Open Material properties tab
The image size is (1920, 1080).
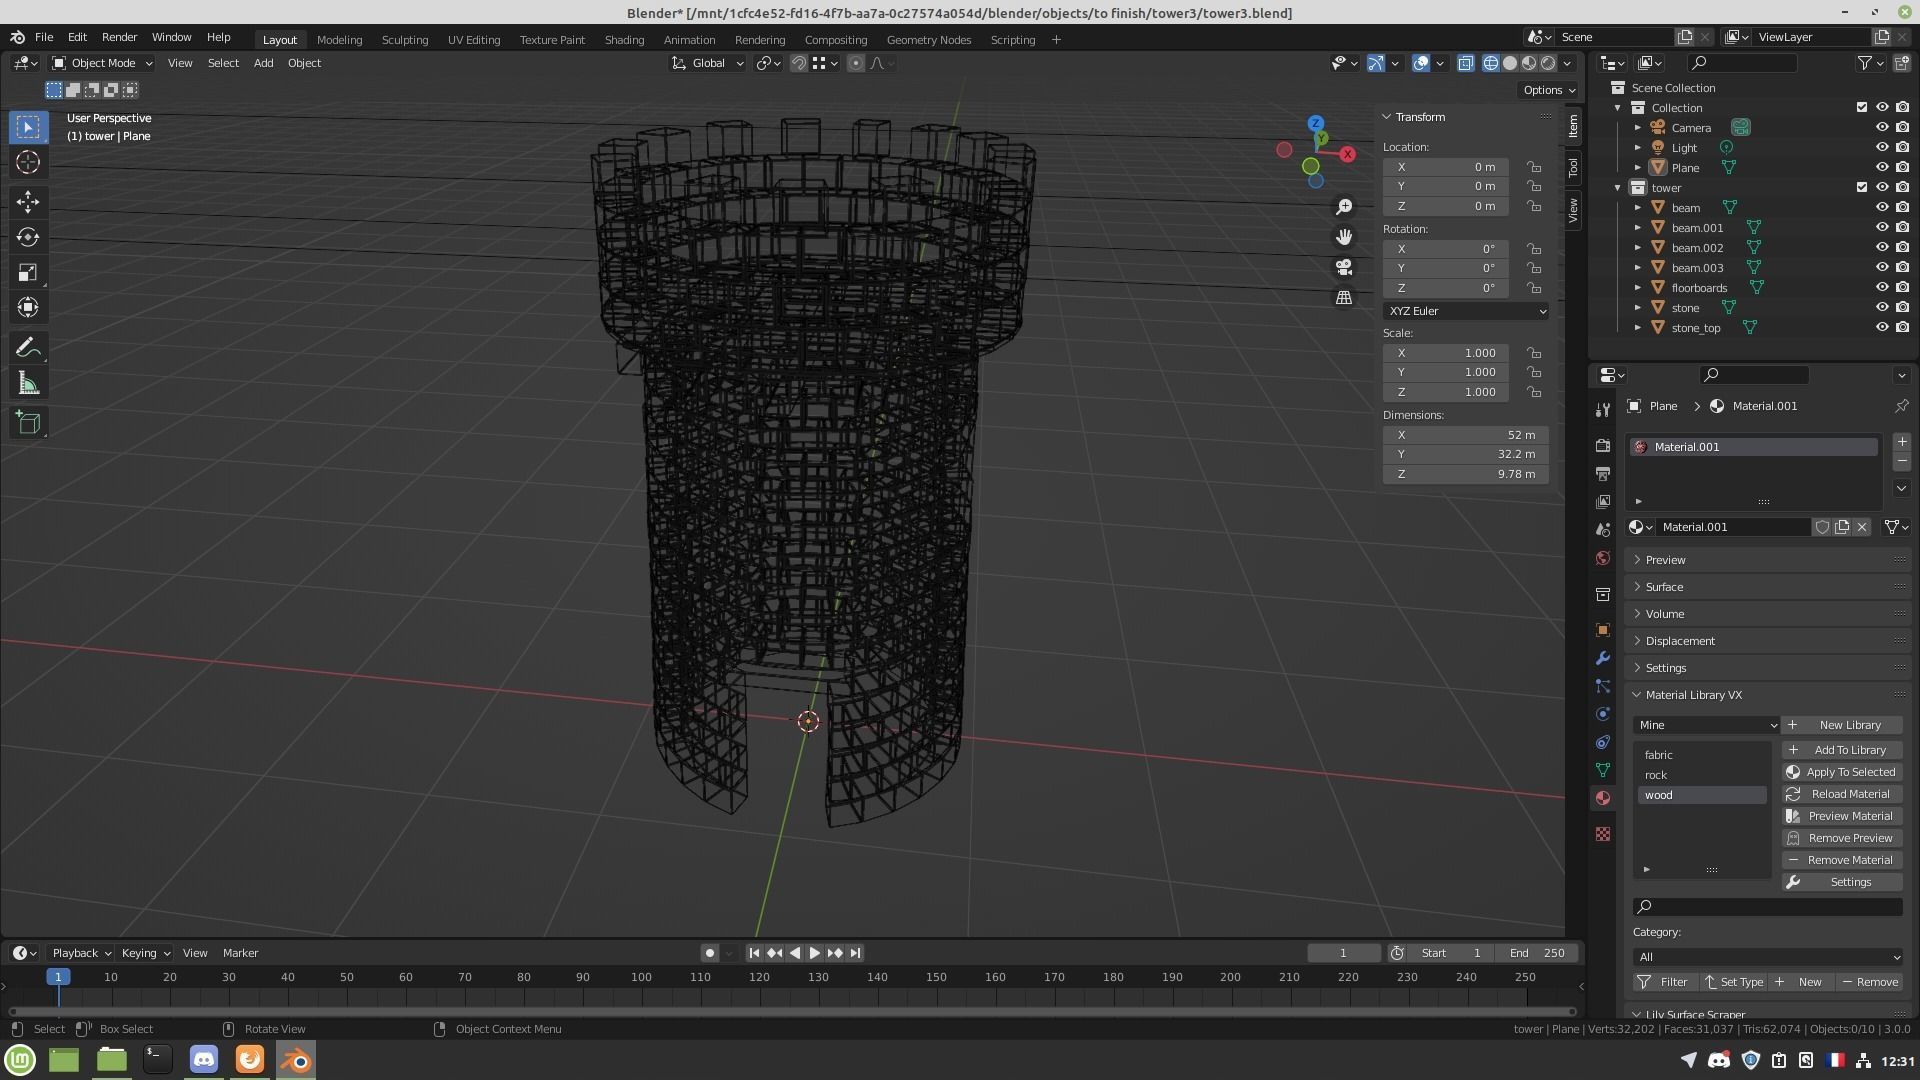click(x=1603, y=798)
